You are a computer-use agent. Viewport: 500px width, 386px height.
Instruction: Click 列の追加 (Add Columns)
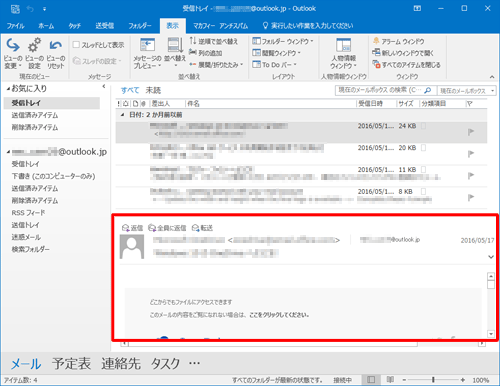[x=206, y=53]
